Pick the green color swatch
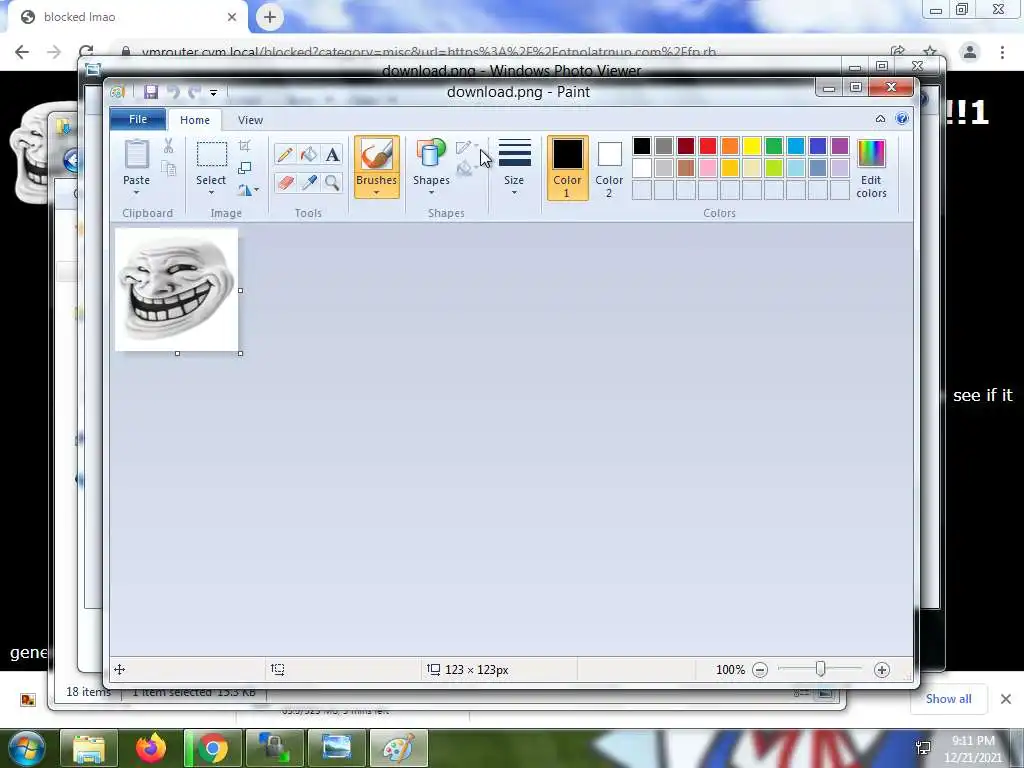The height and width of the screenshot is (768, 1024). tap(773, 146)
